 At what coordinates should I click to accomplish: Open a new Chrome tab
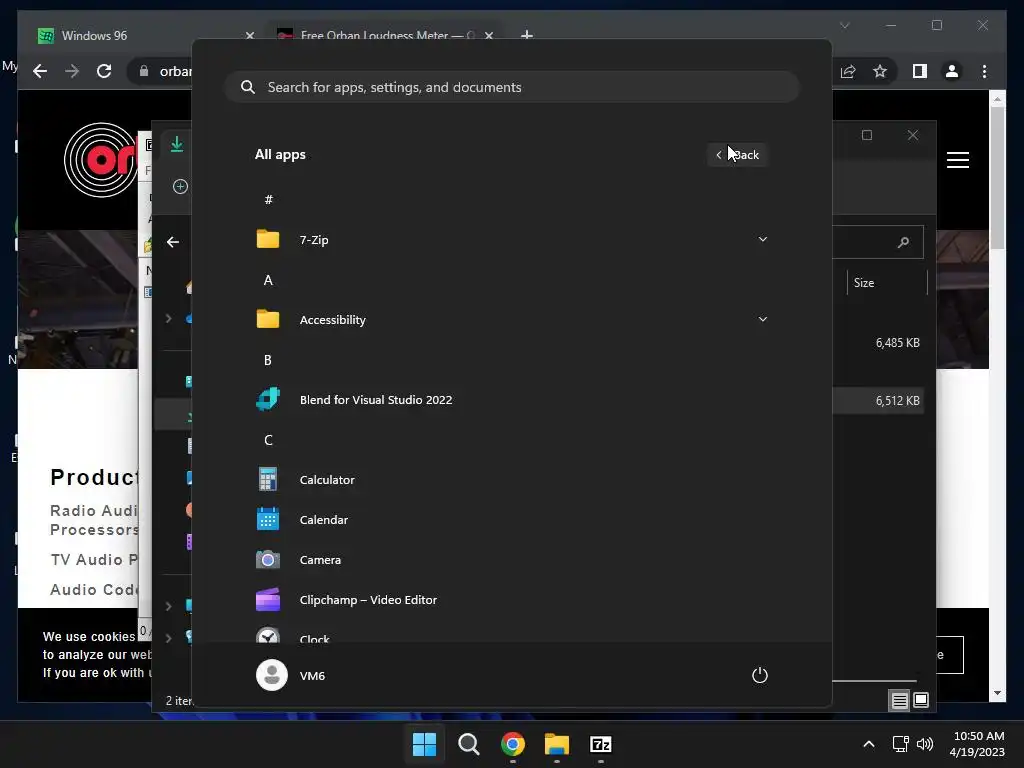click(526, 35)
